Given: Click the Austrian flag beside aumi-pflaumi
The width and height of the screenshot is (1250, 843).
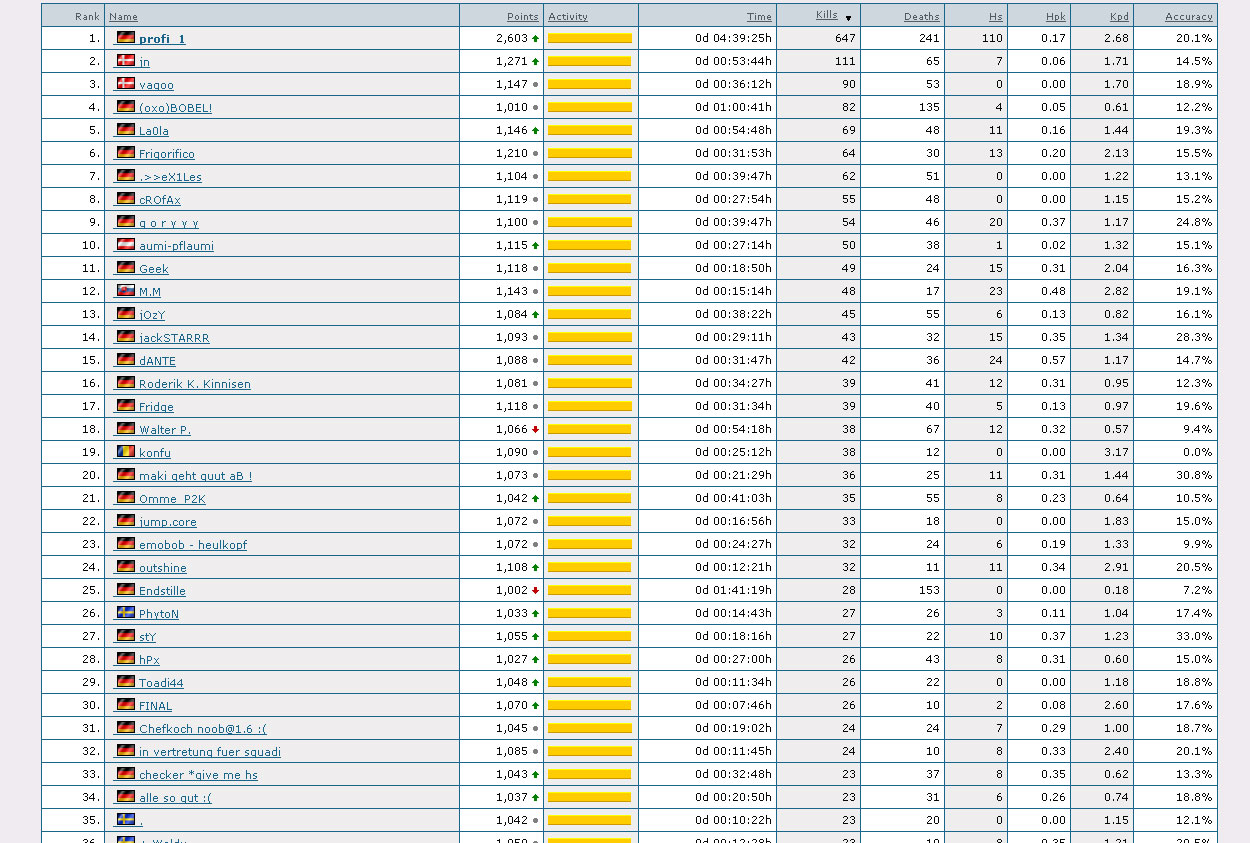Looking at the screenshot, I should 125,245.
